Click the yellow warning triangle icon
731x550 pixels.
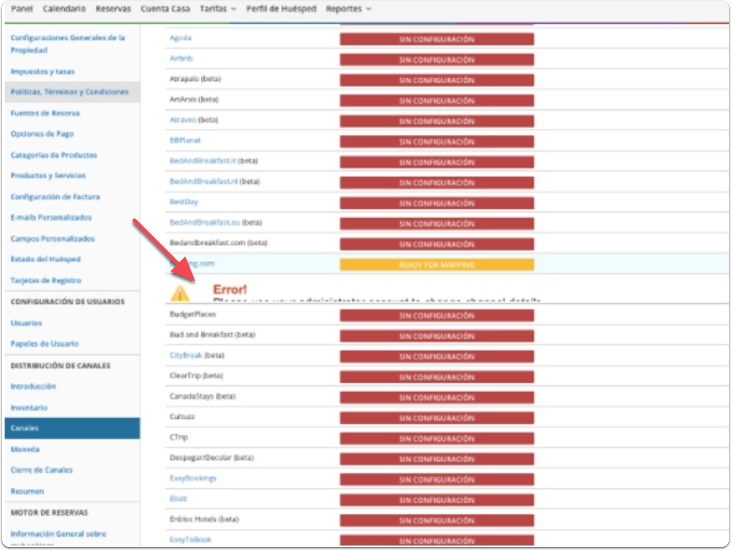coord(180,293)
